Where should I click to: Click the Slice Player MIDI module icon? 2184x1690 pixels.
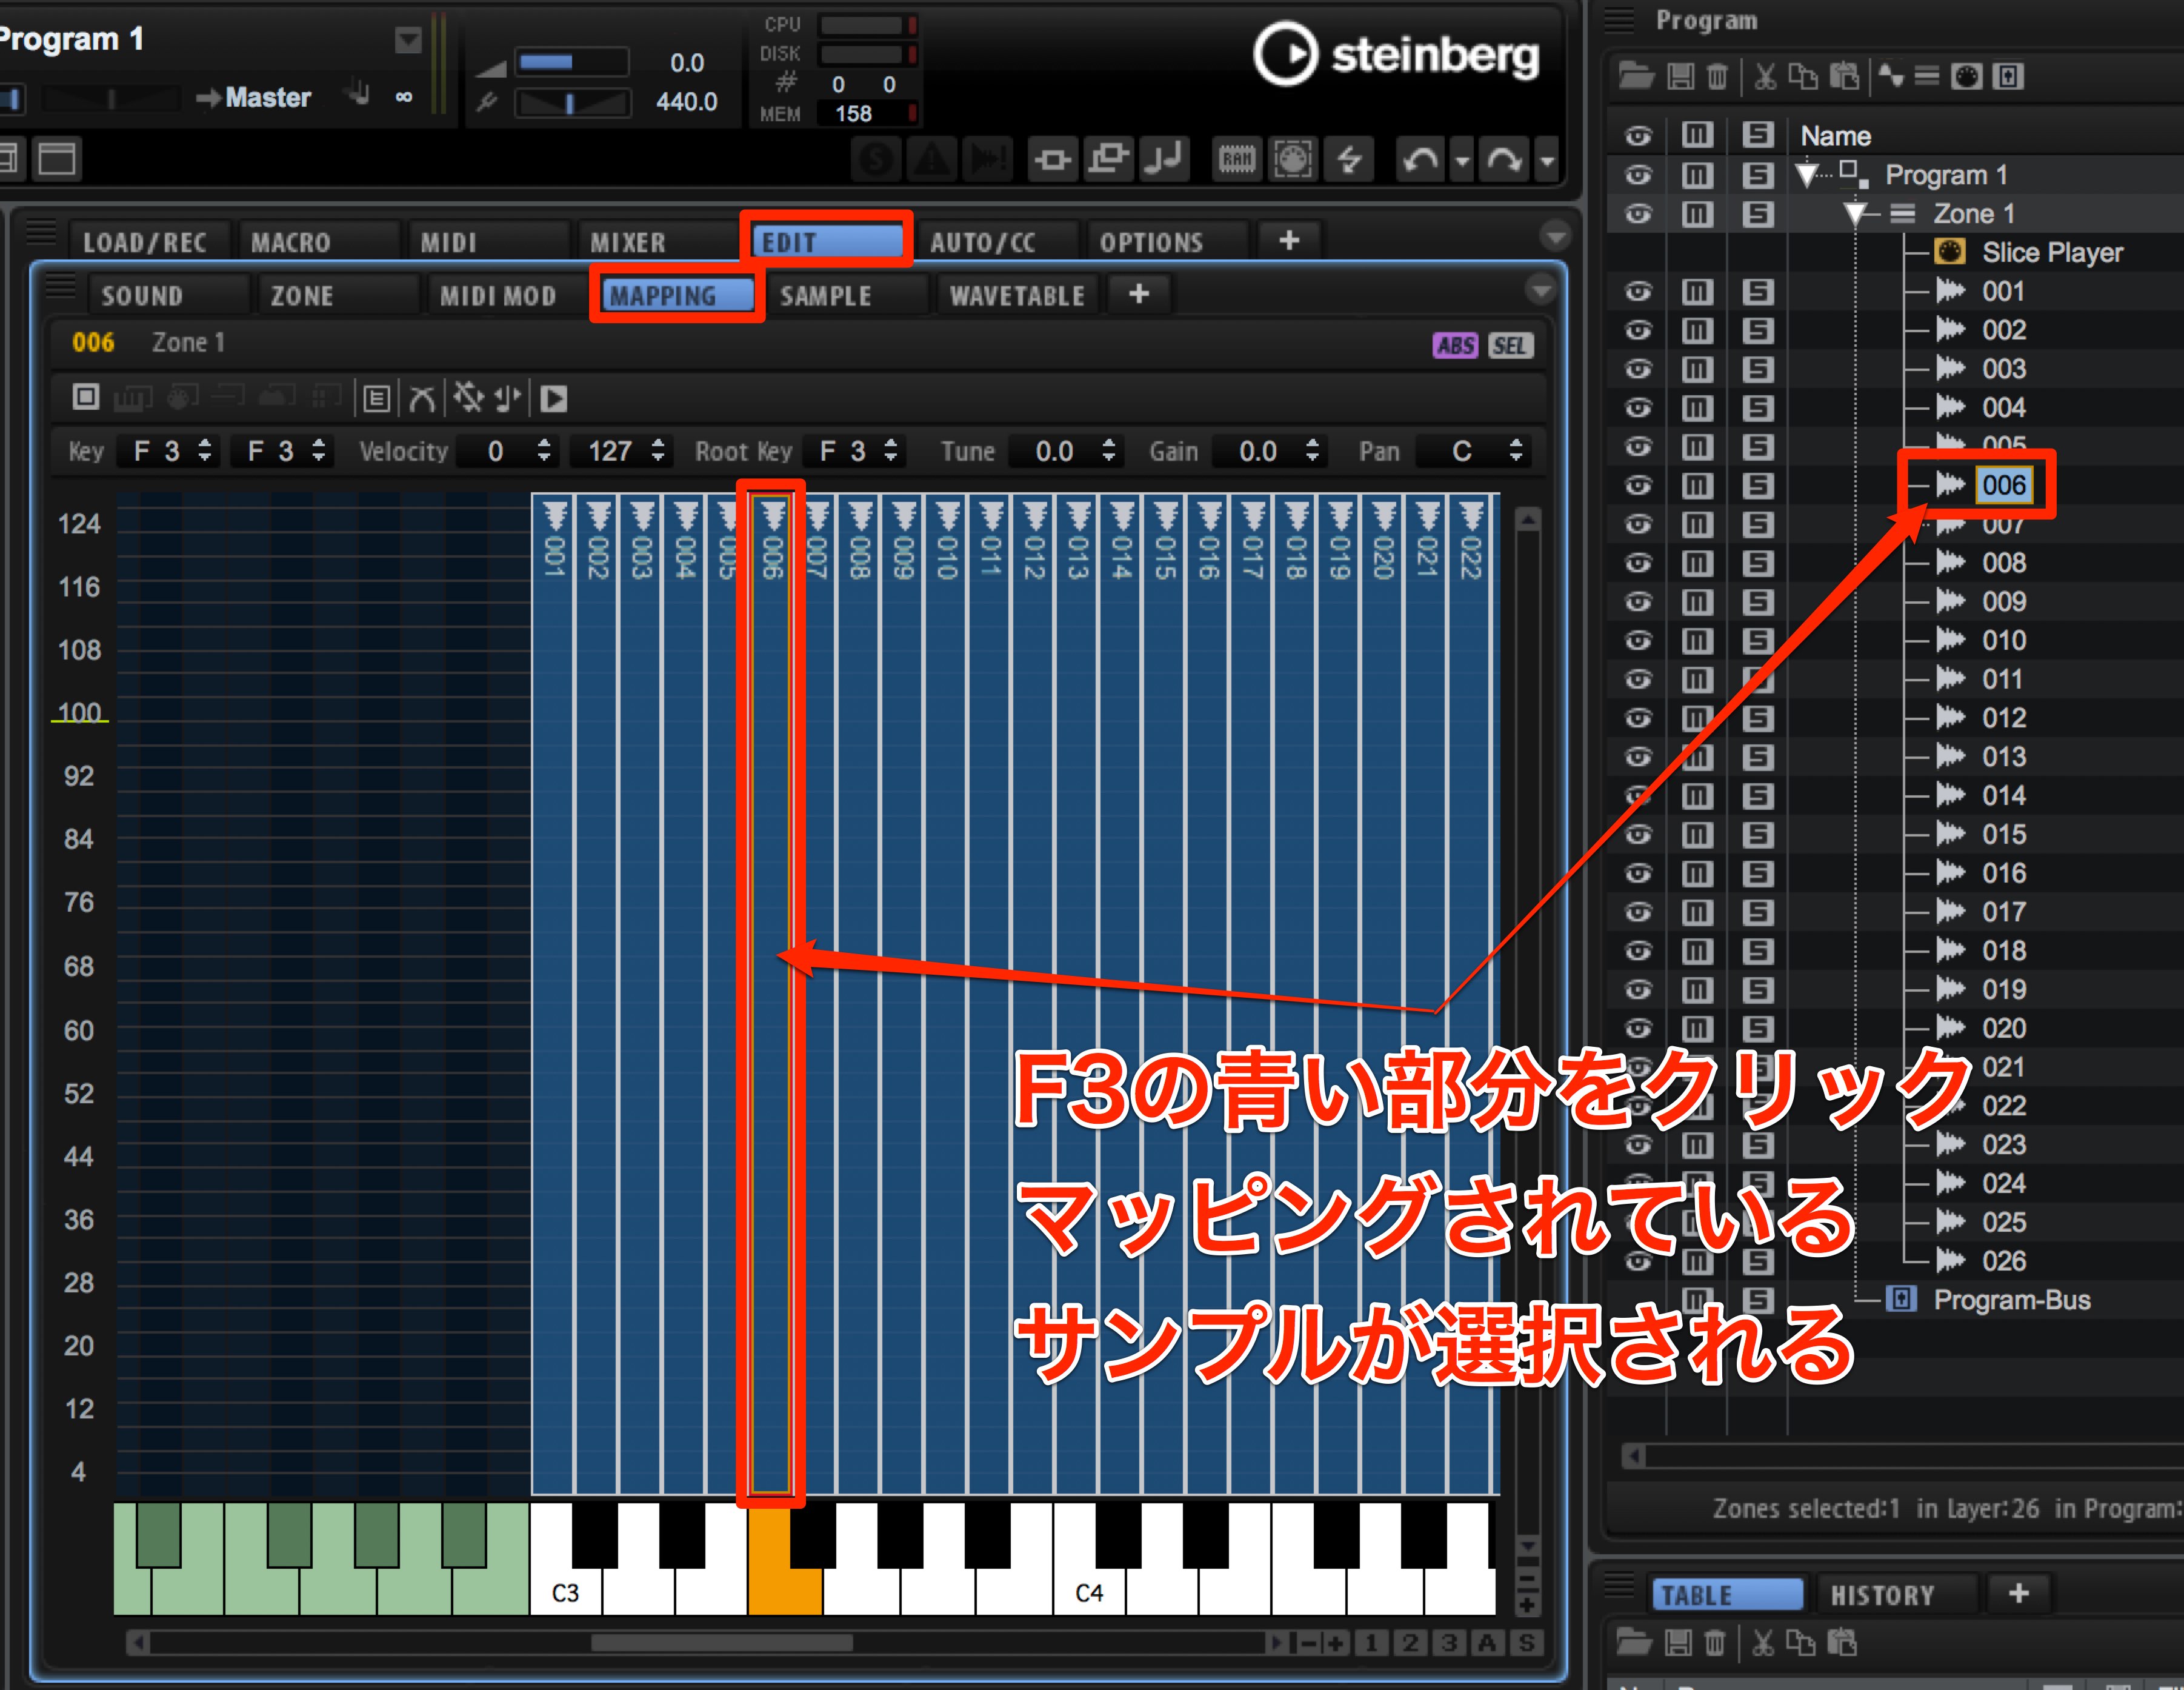(x=1950, y=251)
